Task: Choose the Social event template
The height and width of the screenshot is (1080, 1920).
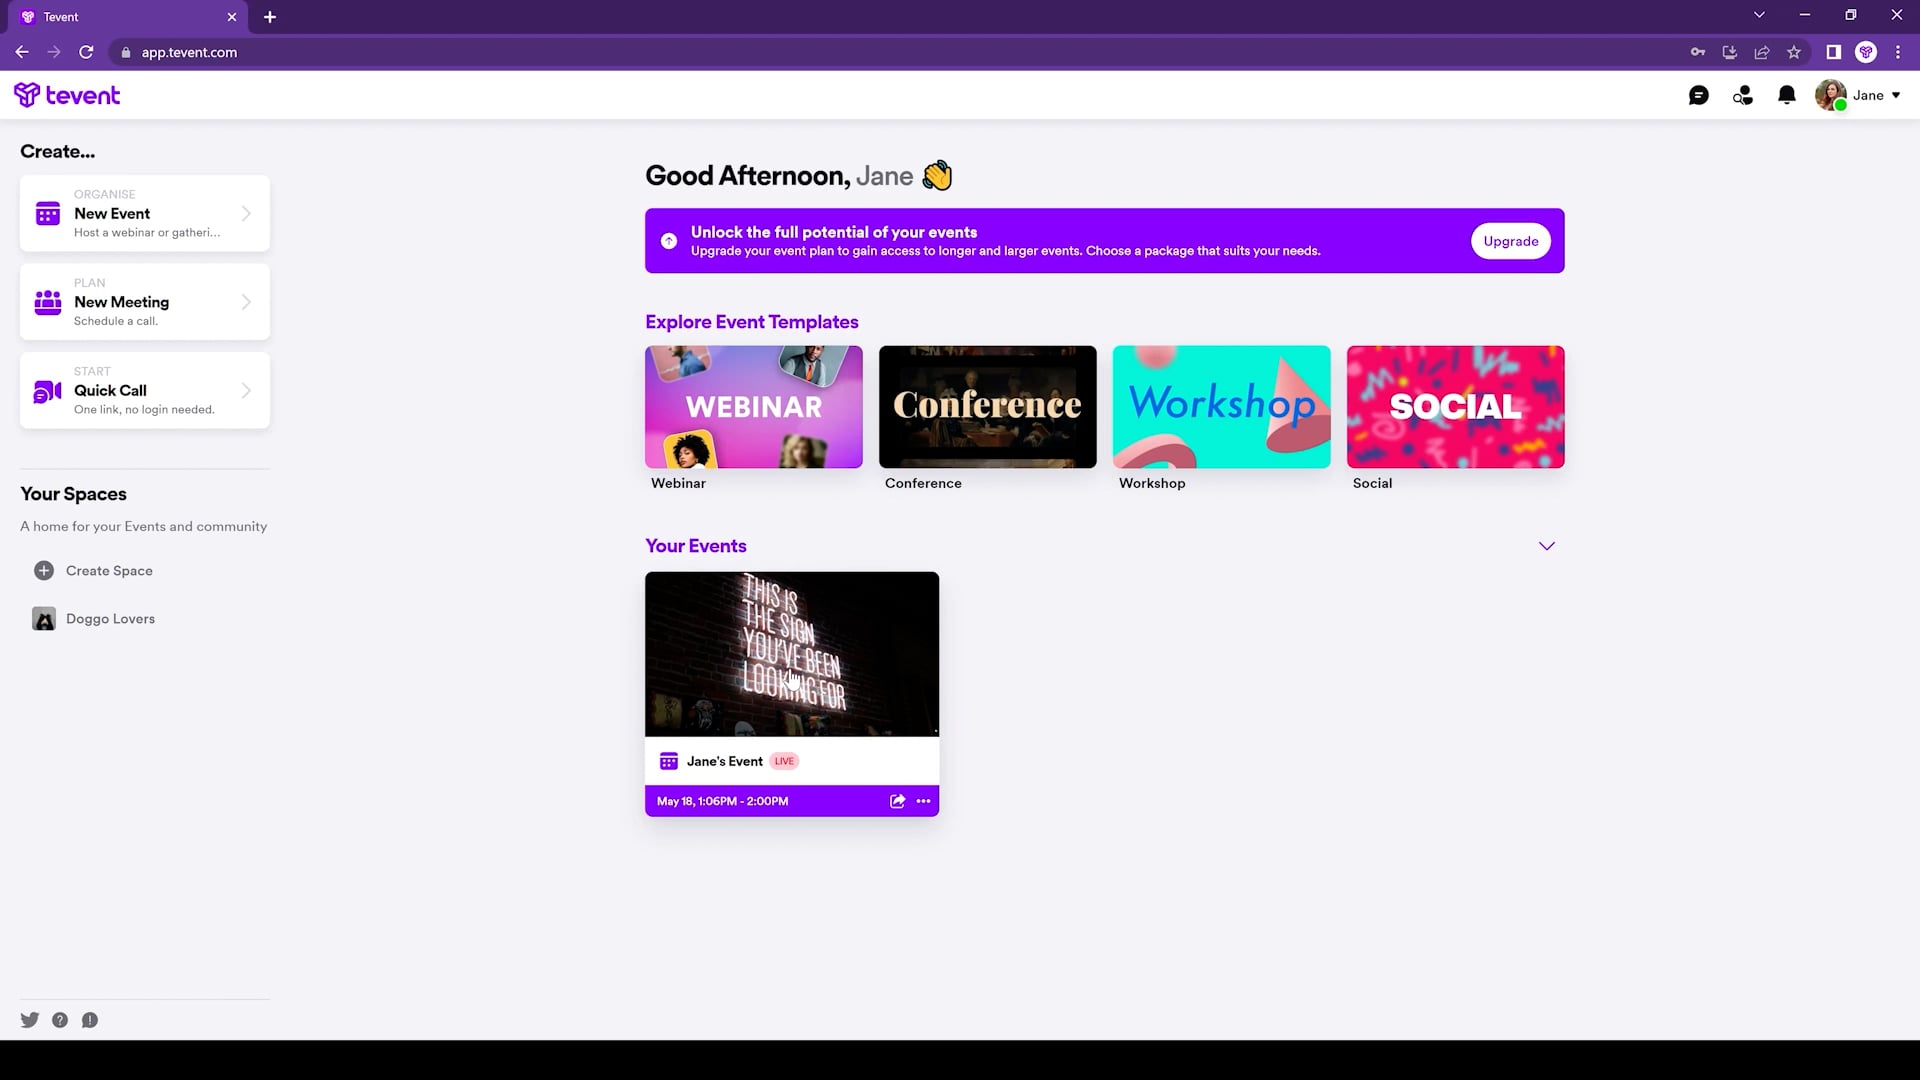Action: click(x=1456, y=407)
